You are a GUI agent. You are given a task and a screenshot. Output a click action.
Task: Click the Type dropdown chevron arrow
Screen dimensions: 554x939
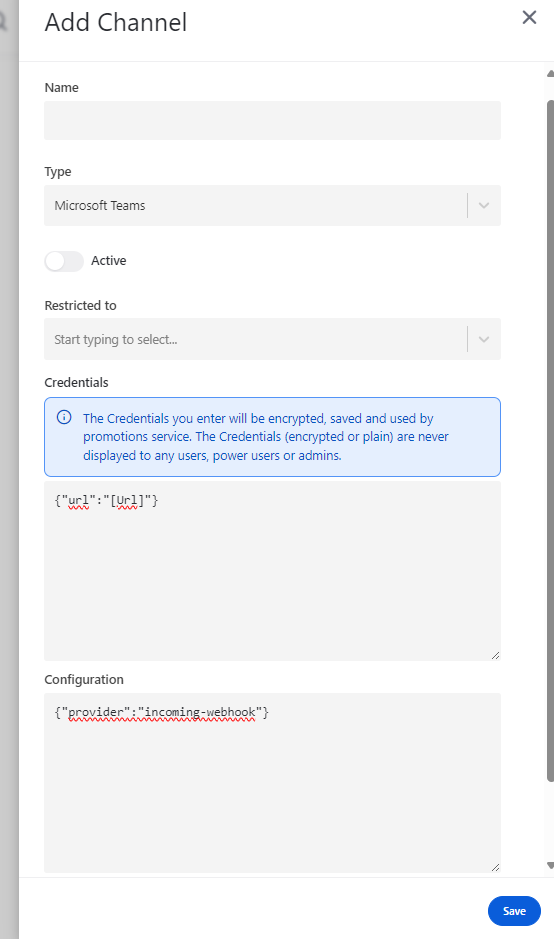coord(484,205)
